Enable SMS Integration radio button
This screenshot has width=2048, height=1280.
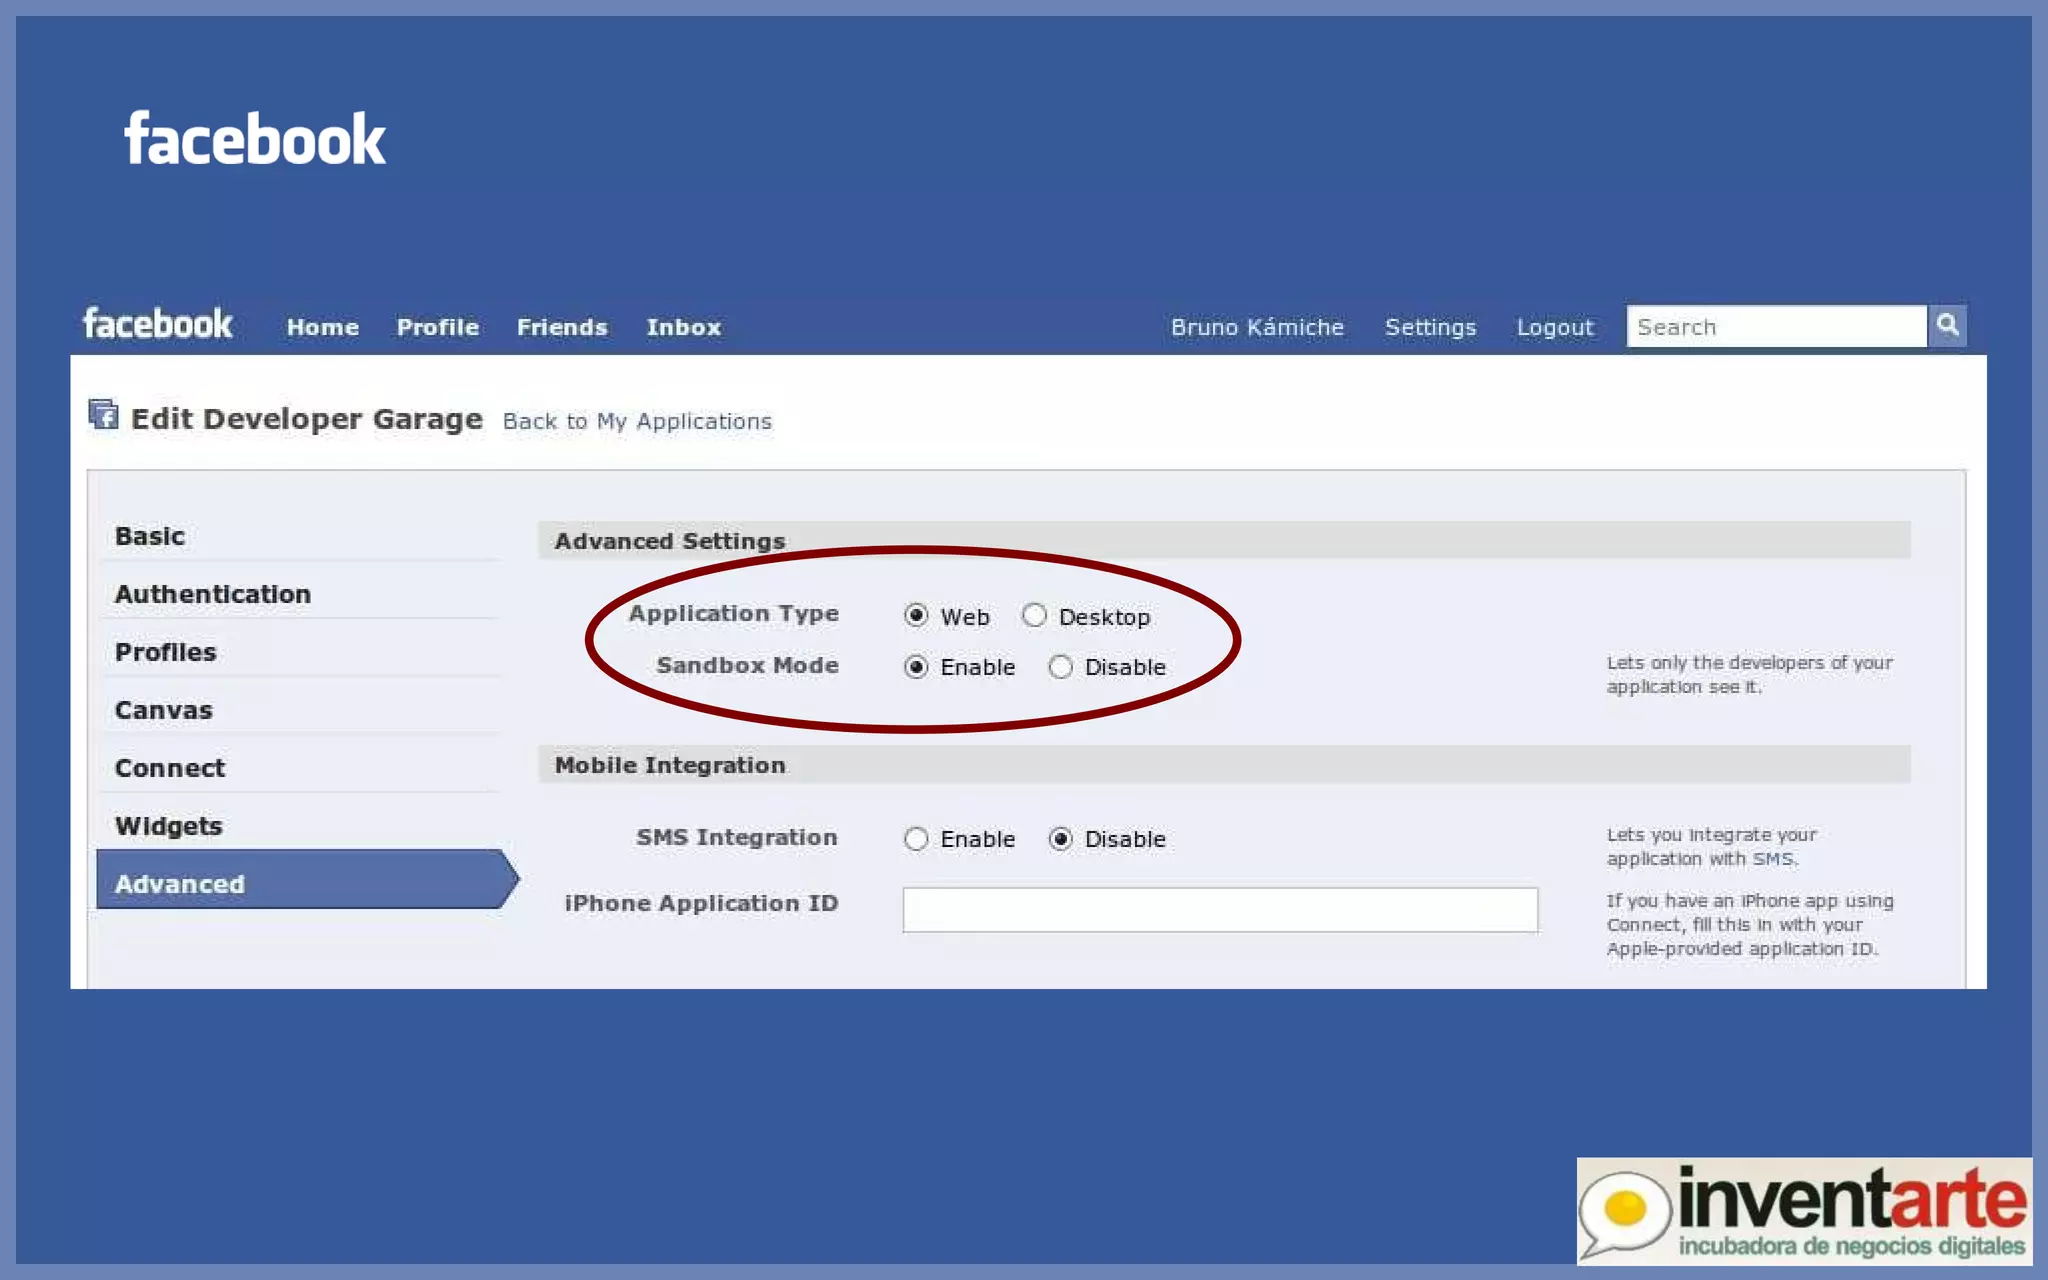tap(916, 839)
